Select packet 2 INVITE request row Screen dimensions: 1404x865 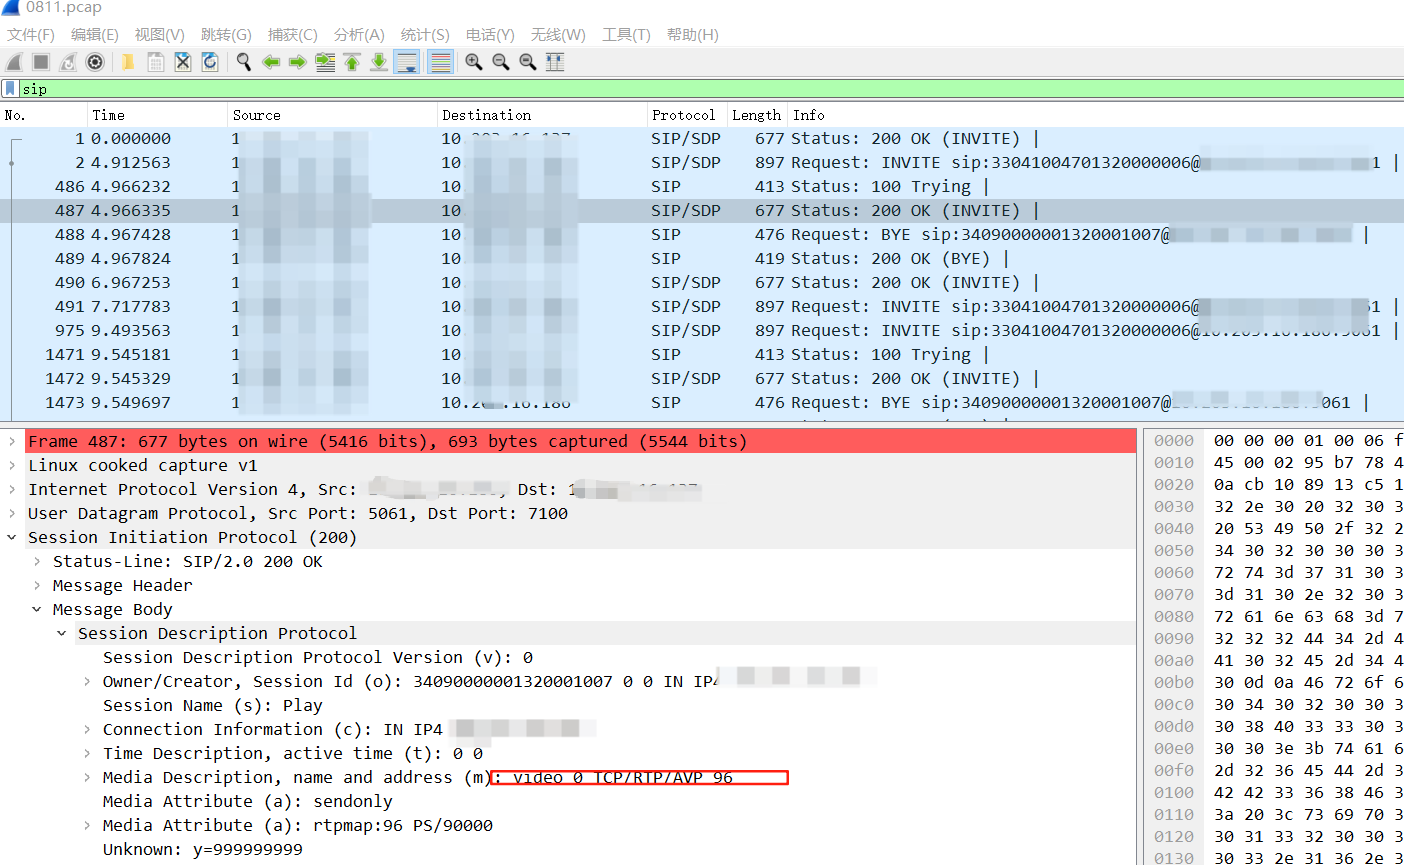coord(702,163)
